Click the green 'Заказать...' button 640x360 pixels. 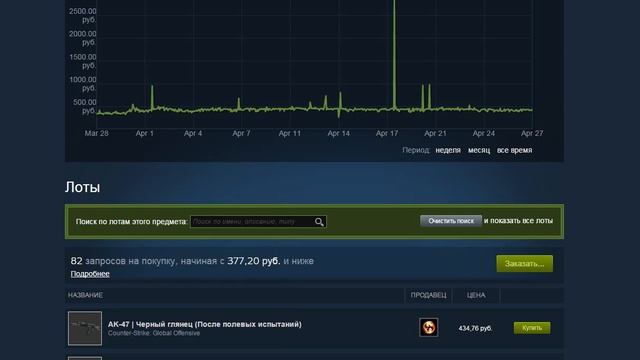pyautogui.click(x=524, y=264)
